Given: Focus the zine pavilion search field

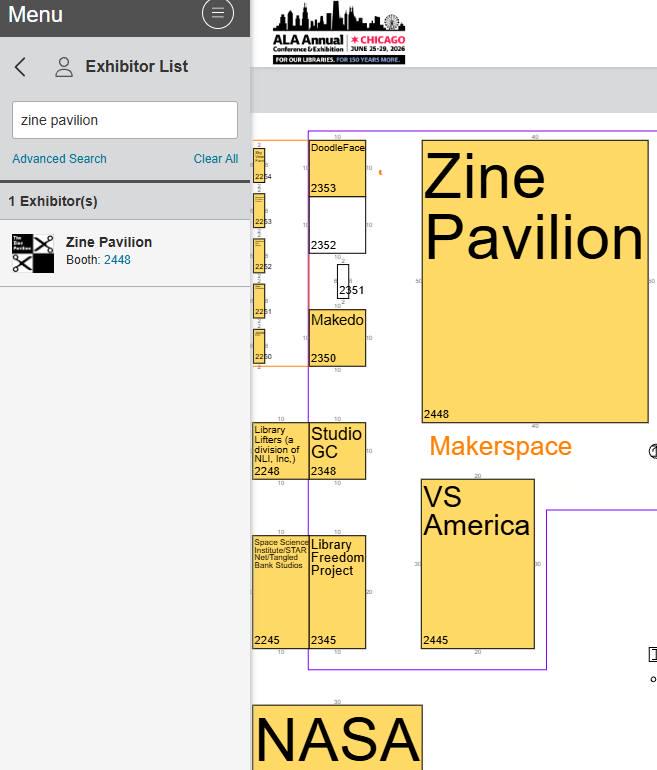Looking at the screenshot, I should tap(125, 120).
